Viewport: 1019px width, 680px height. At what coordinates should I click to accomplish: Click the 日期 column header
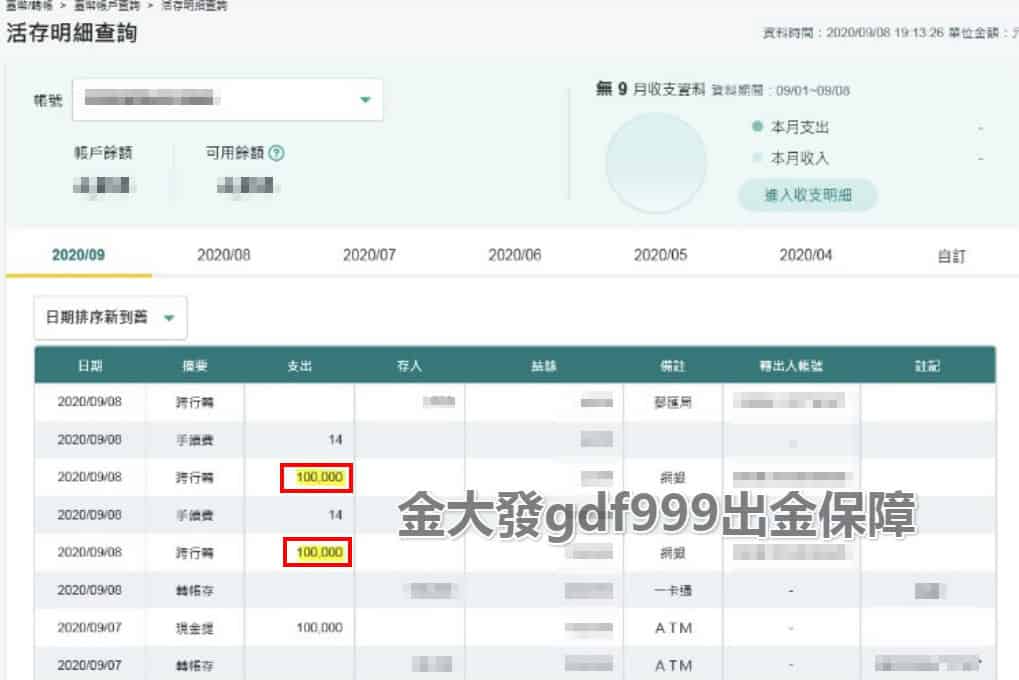90,366
